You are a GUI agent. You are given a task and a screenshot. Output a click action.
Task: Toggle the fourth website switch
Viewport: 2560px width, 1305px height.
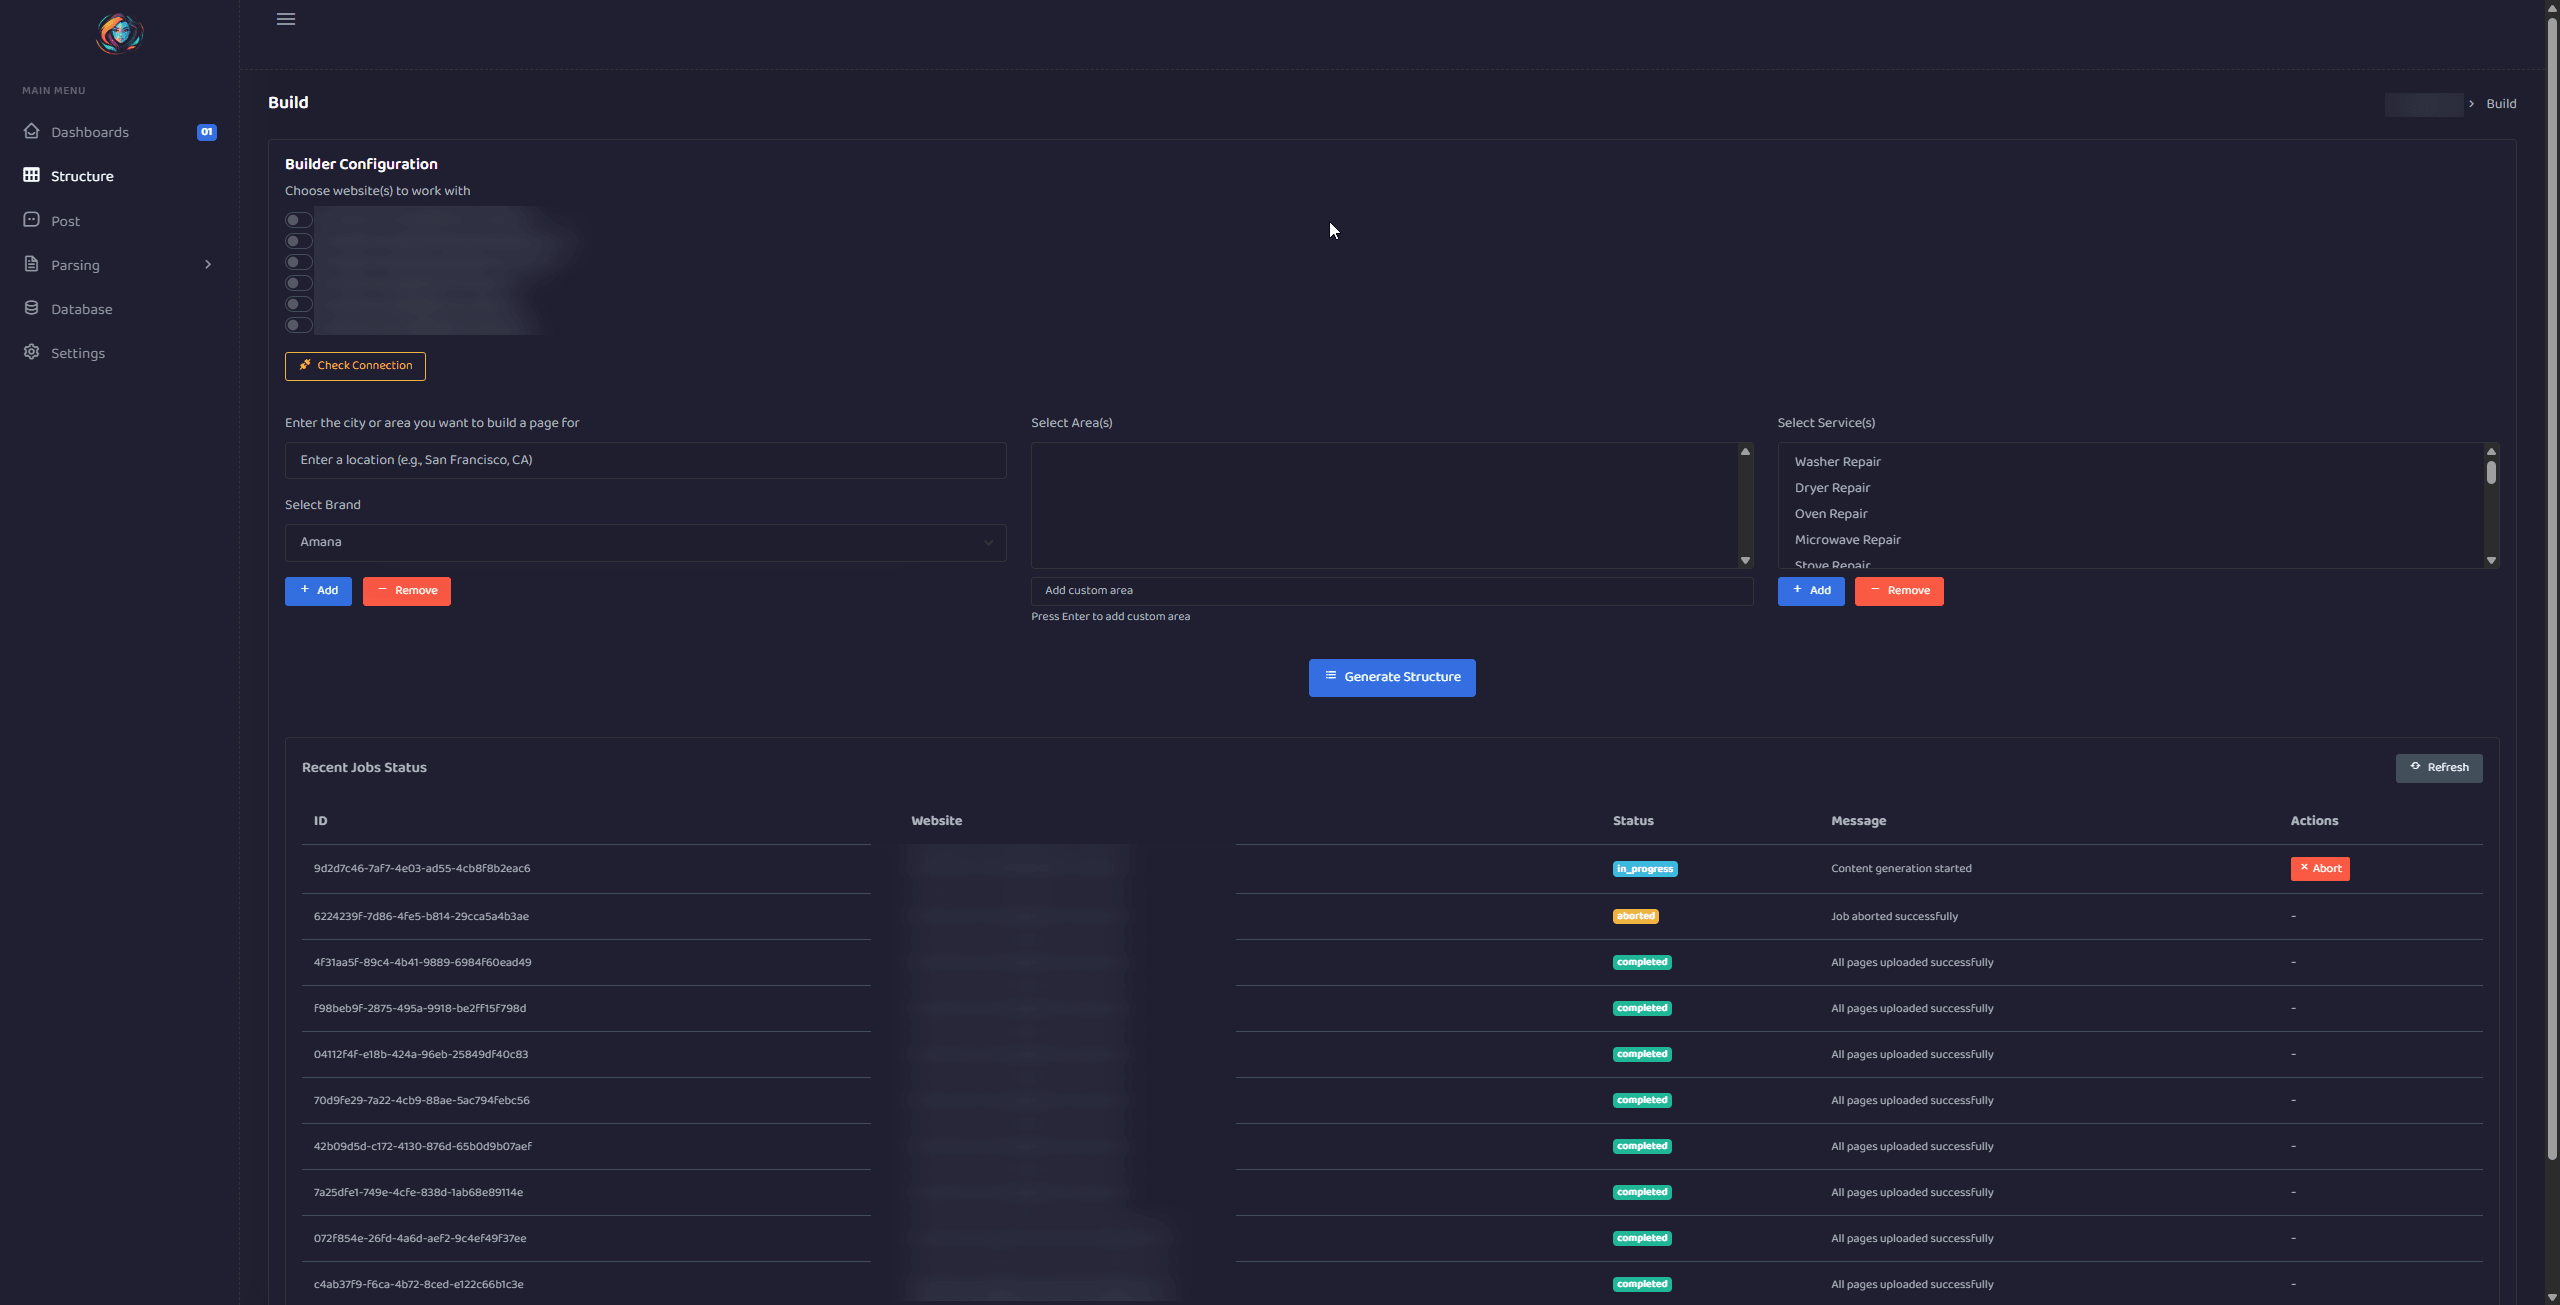[298, 283]
